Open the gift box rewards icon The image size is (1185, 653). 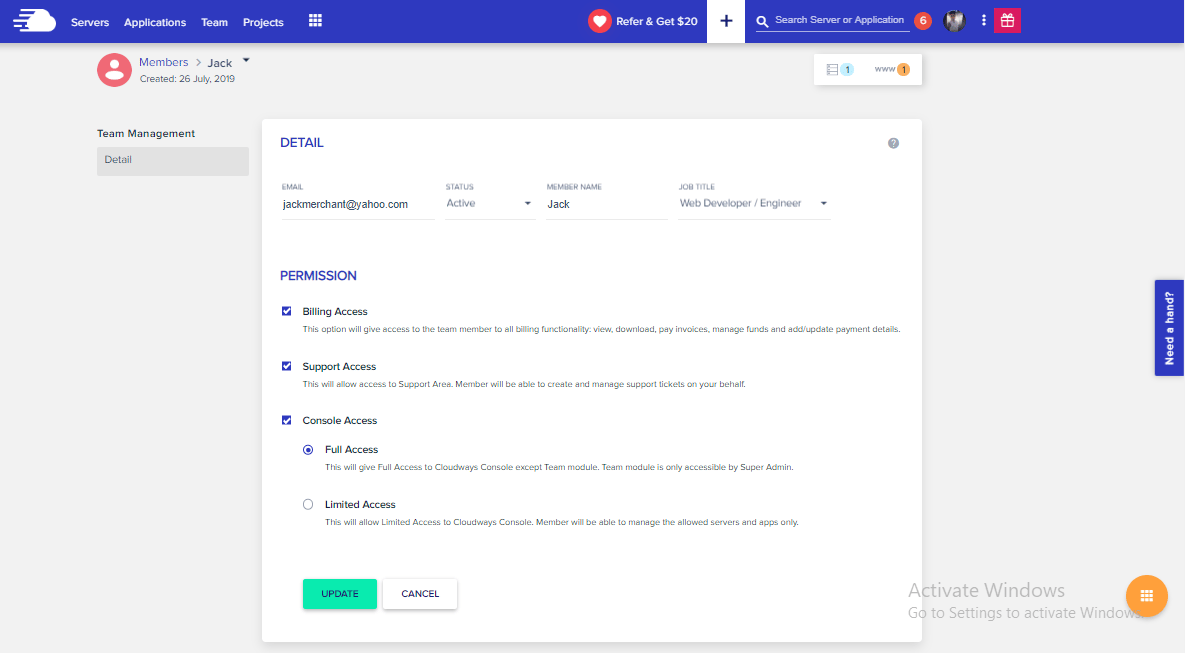coord(1007,20)
